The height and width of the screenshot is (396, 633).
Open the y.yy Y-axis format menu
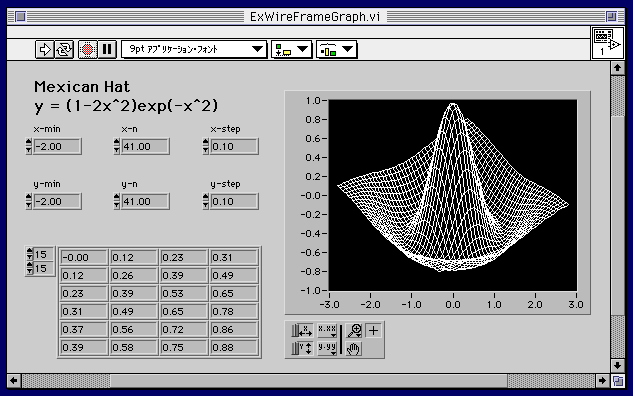pyautogui.click(x=327, y=348)
